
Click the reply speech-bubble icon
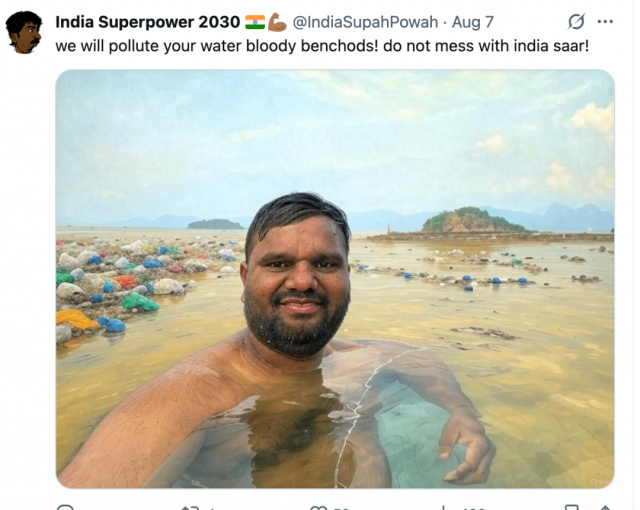click(65, 507)
